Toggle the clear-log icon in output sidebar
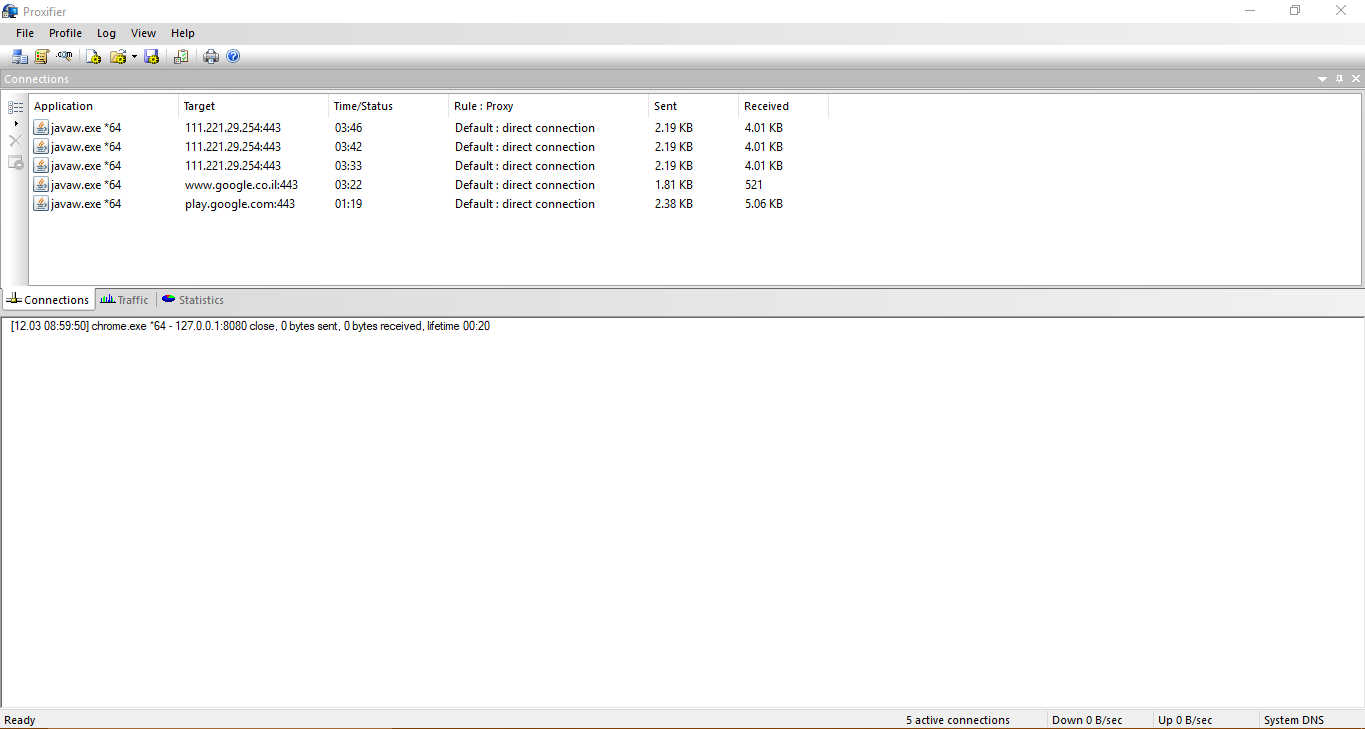This screenshot has height=729, width=1365. [15, 140]
